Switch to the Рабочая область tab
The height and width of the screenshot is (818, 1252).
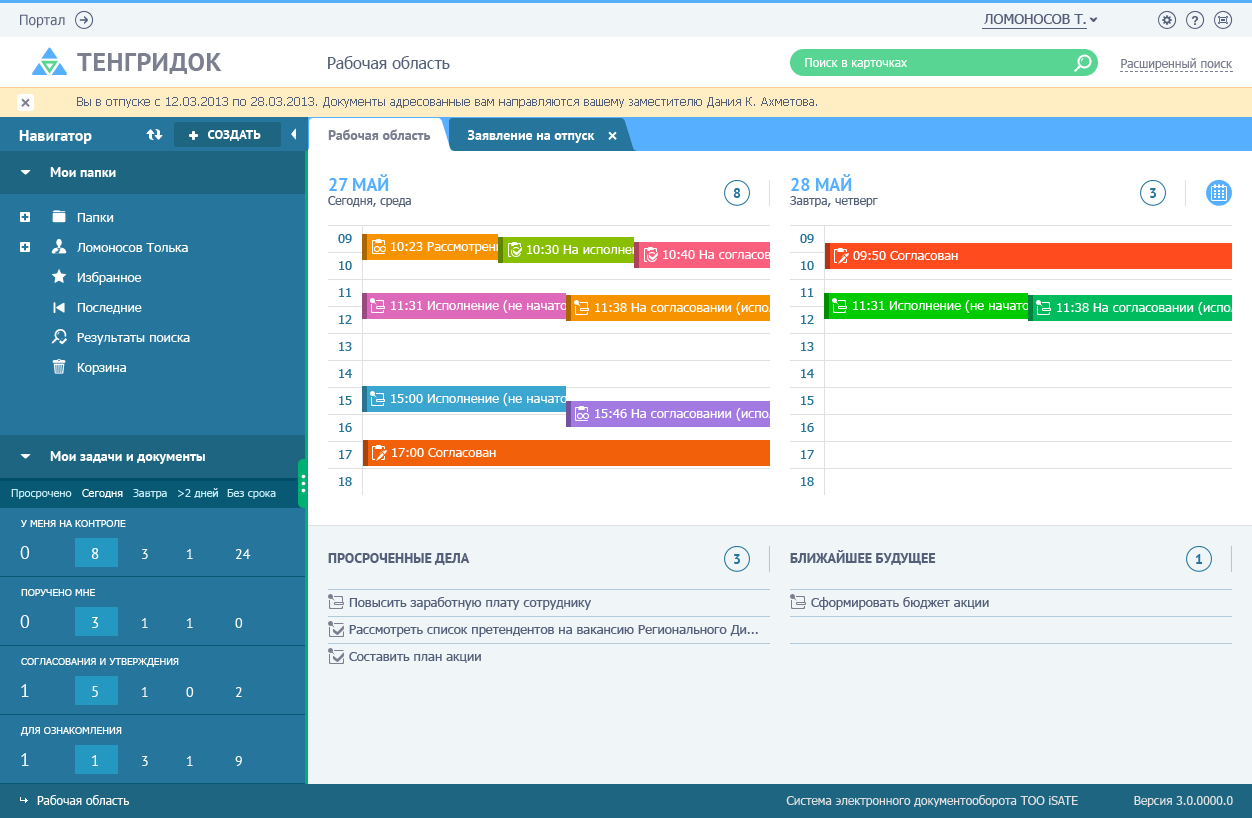(x=379, y=135)
